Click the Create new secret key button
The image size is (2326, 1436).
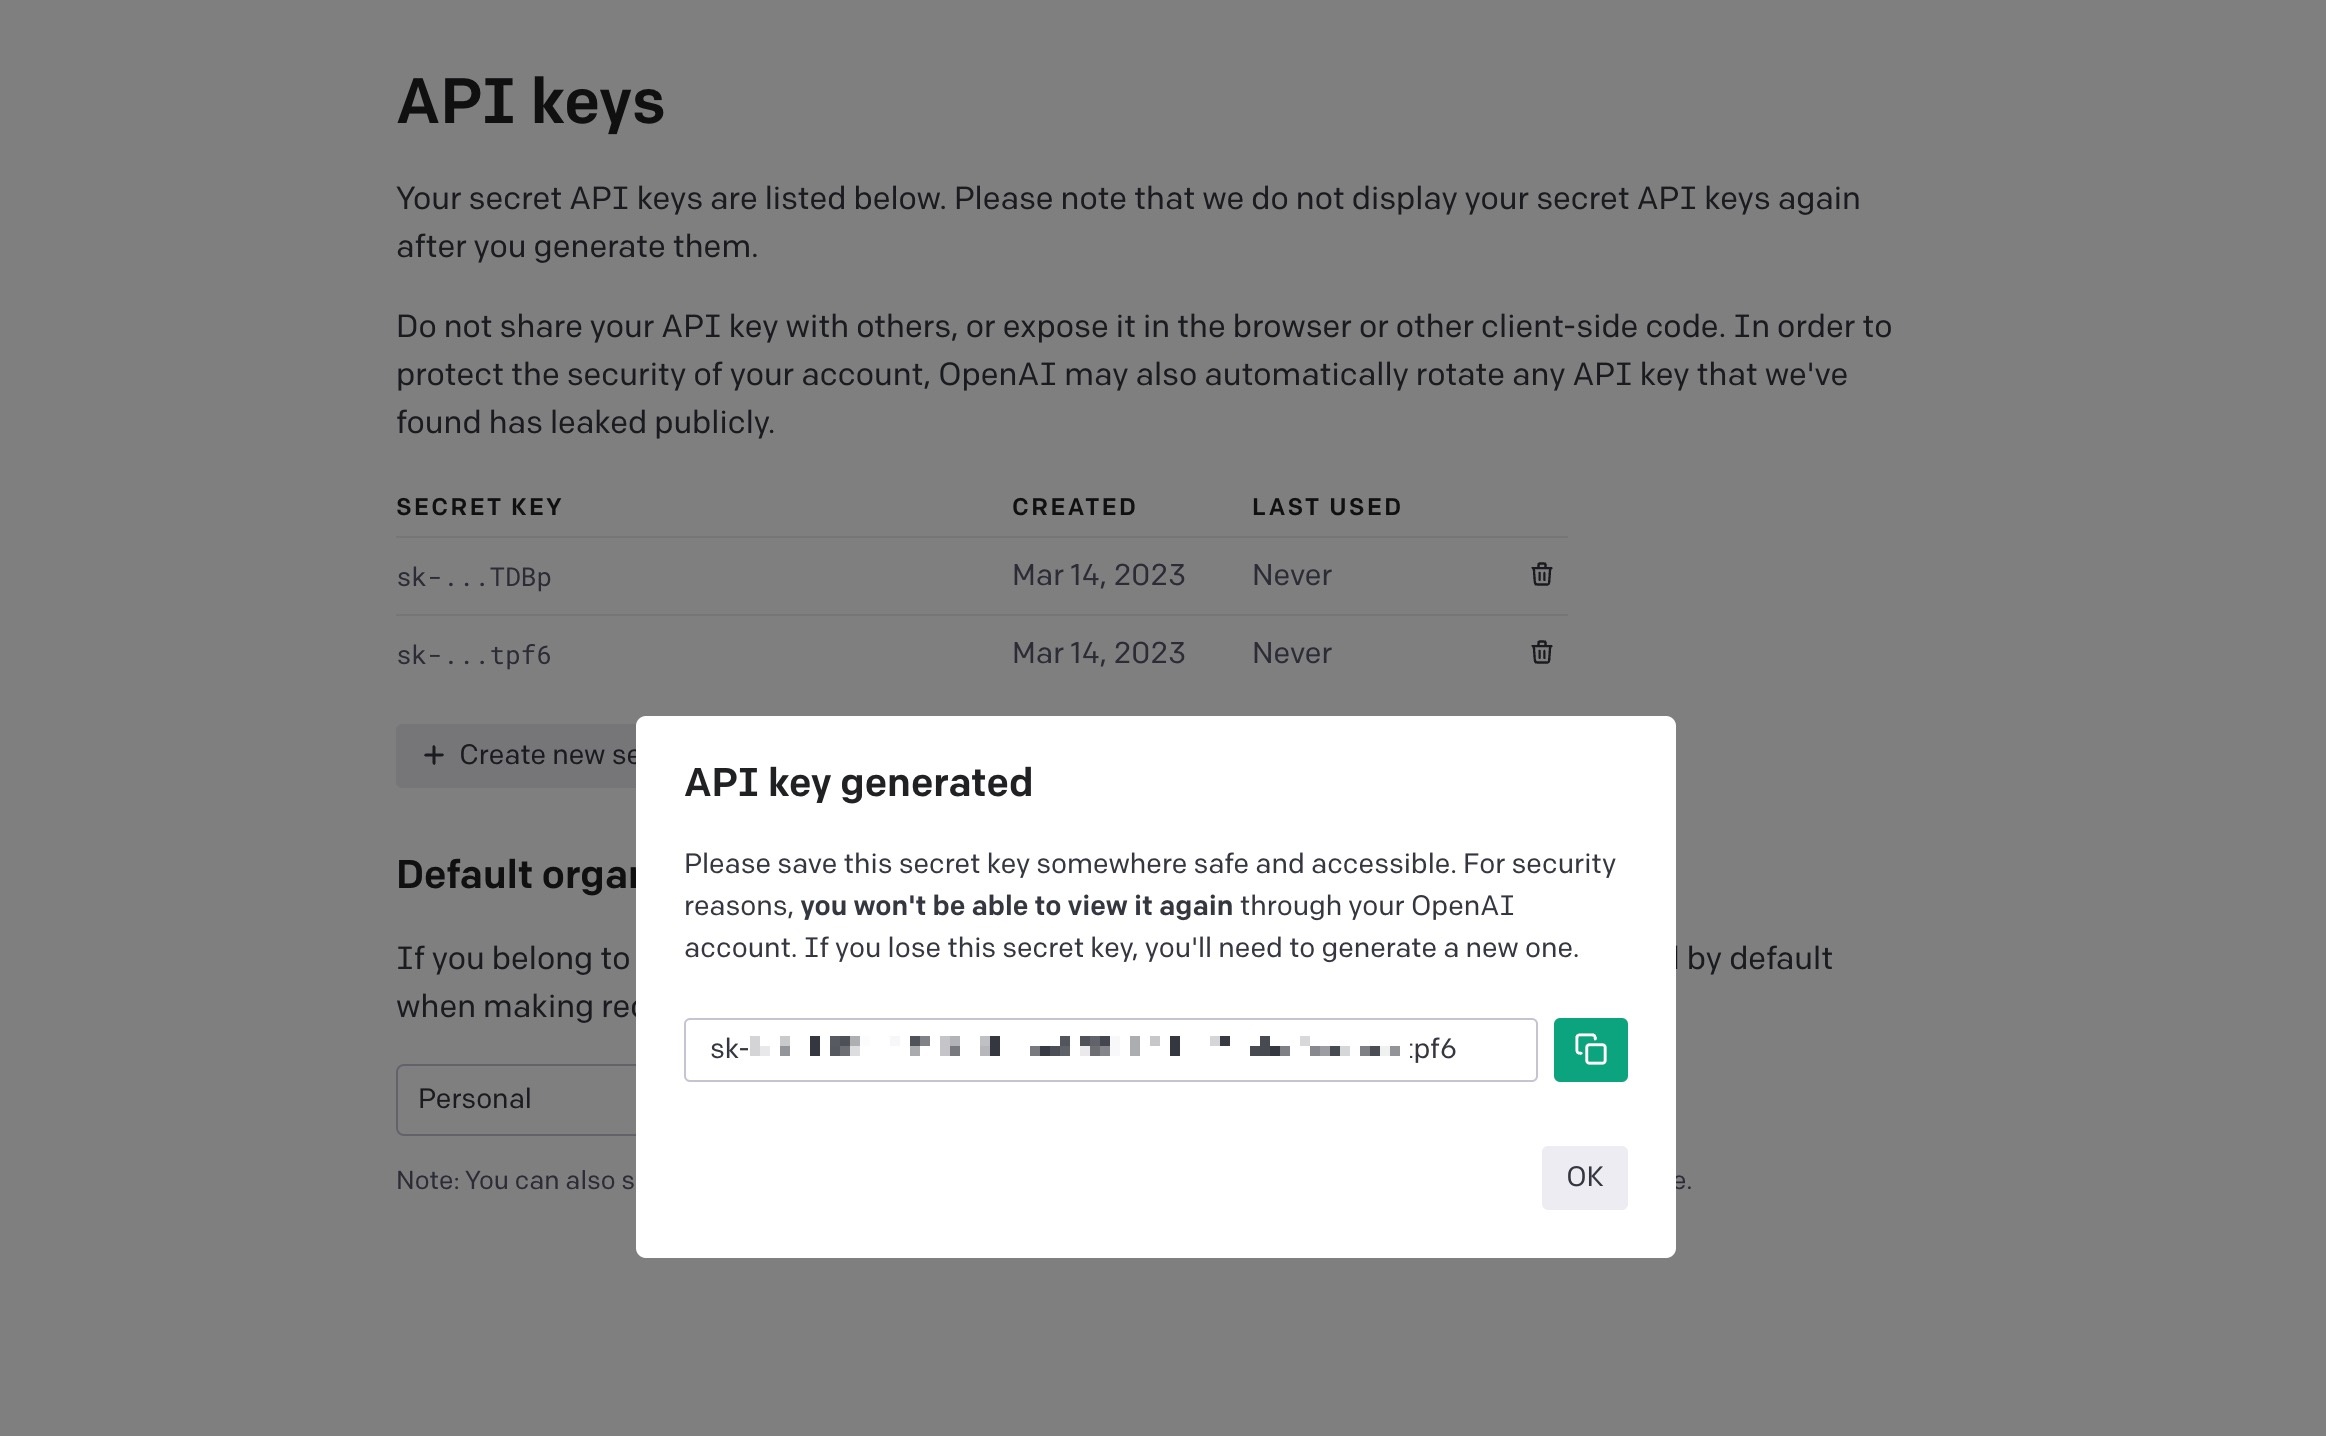(x=530, y=755)
